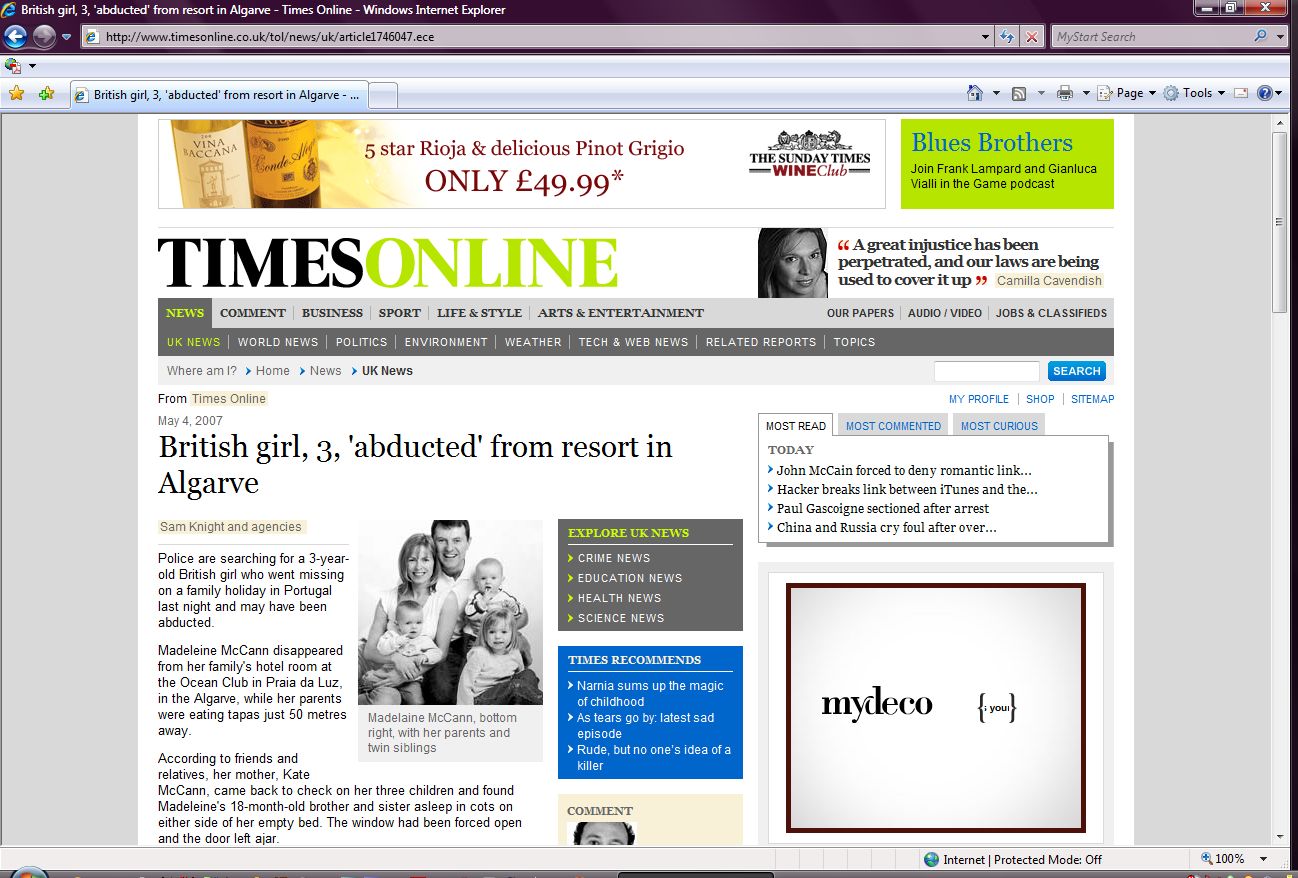Click the Add to Favorites icon

coord(46,94)
